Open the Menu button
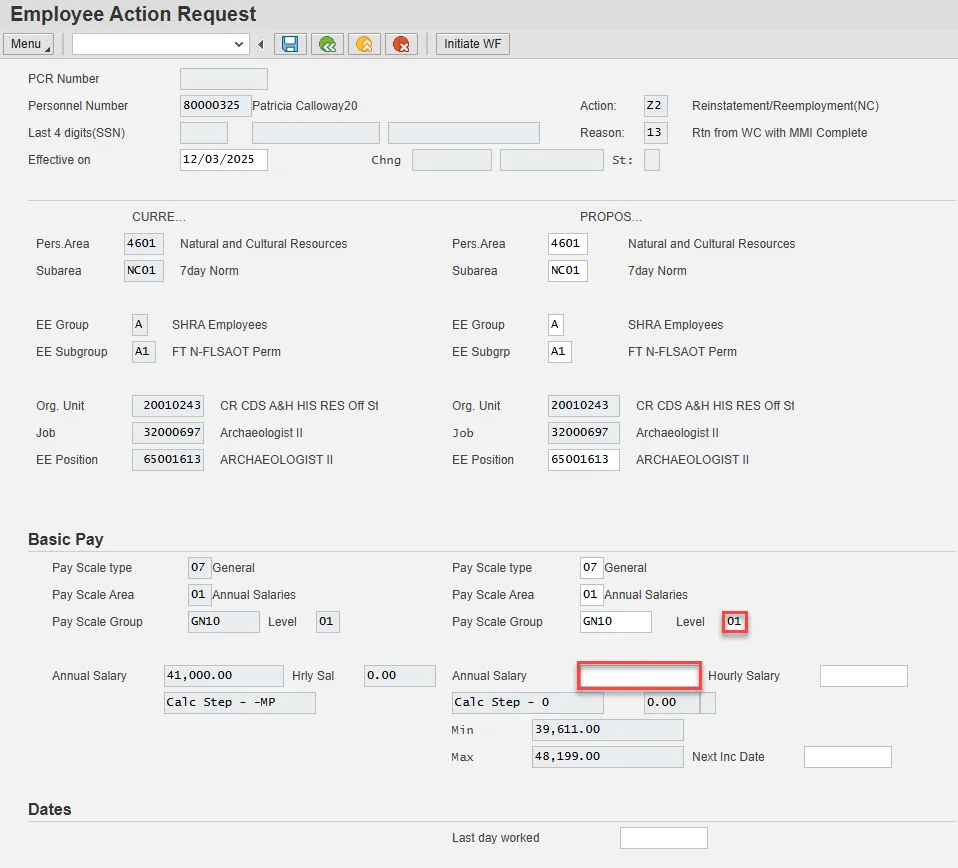This screenshot has width=958, height=868. (x=30, y=44)
